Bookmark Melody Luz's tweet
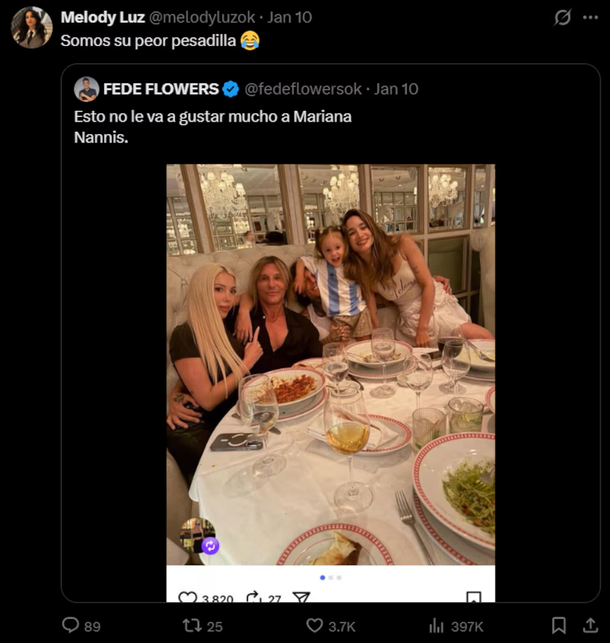The height and width of the screenshot is (643, 610). tap(558, 626)
